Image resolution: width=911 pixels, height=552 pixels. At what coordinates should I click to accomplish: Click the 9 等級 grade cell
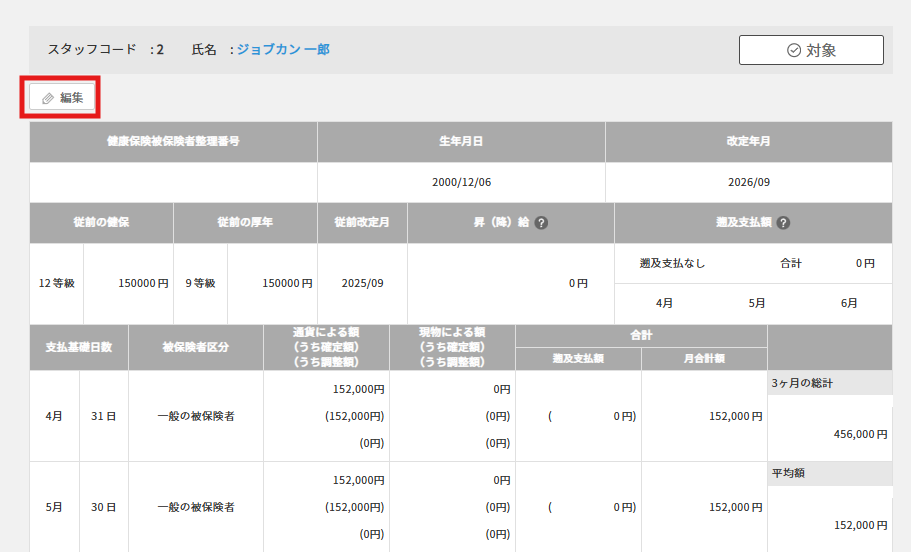[x=200, y=284]
